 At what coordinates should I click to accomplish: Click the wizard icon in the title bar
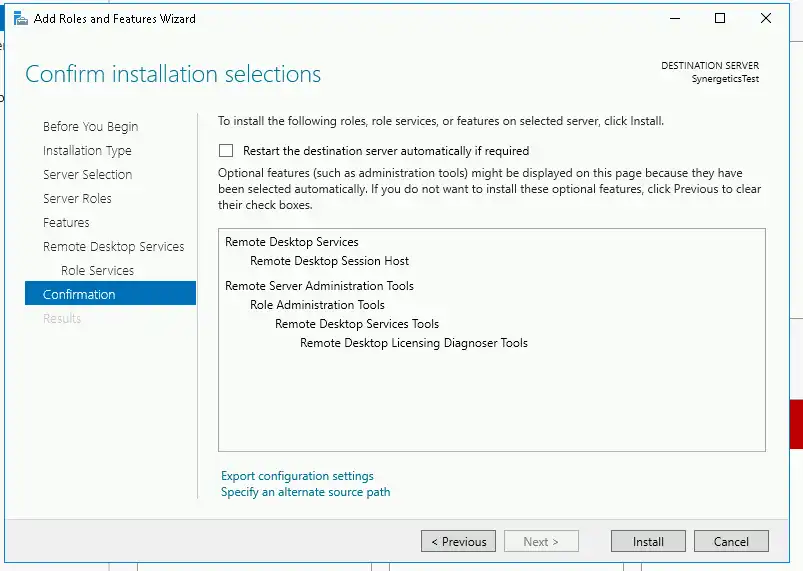tap(20, 19)
